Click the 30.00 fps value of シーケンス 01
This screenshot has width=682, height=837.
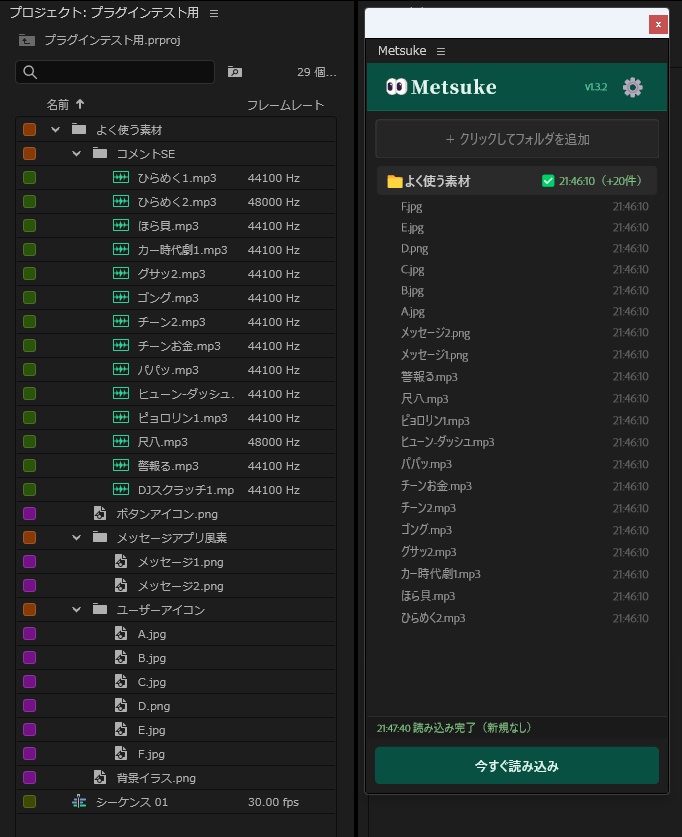273,802
